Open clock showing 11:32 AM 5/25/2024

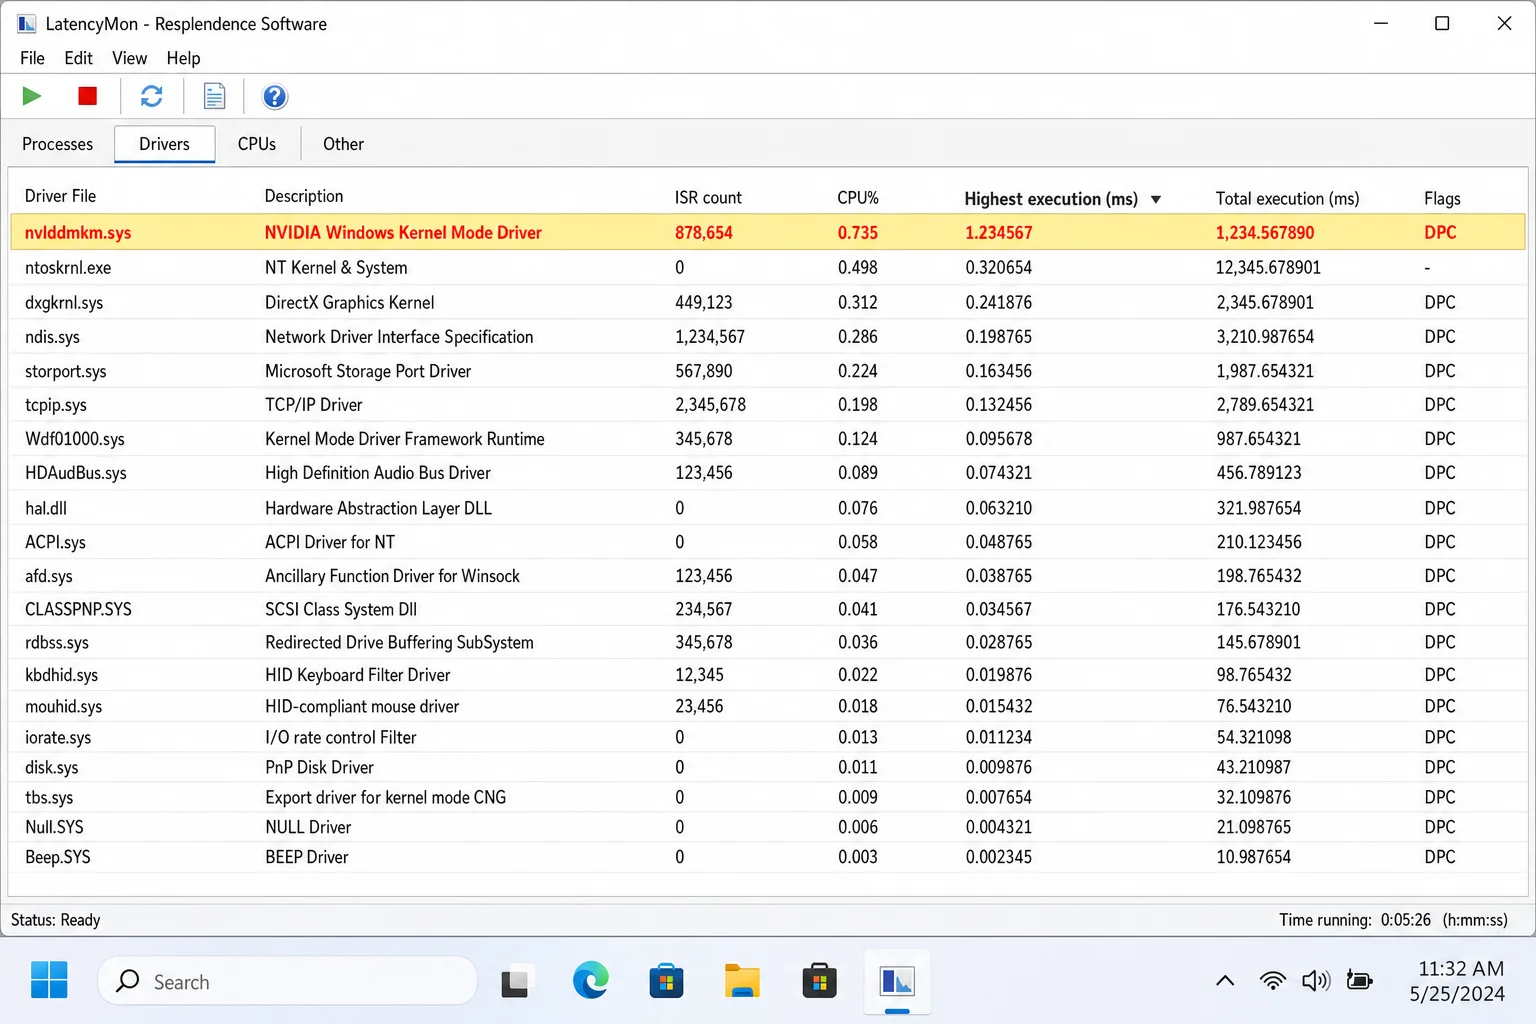pos(1459,981)
